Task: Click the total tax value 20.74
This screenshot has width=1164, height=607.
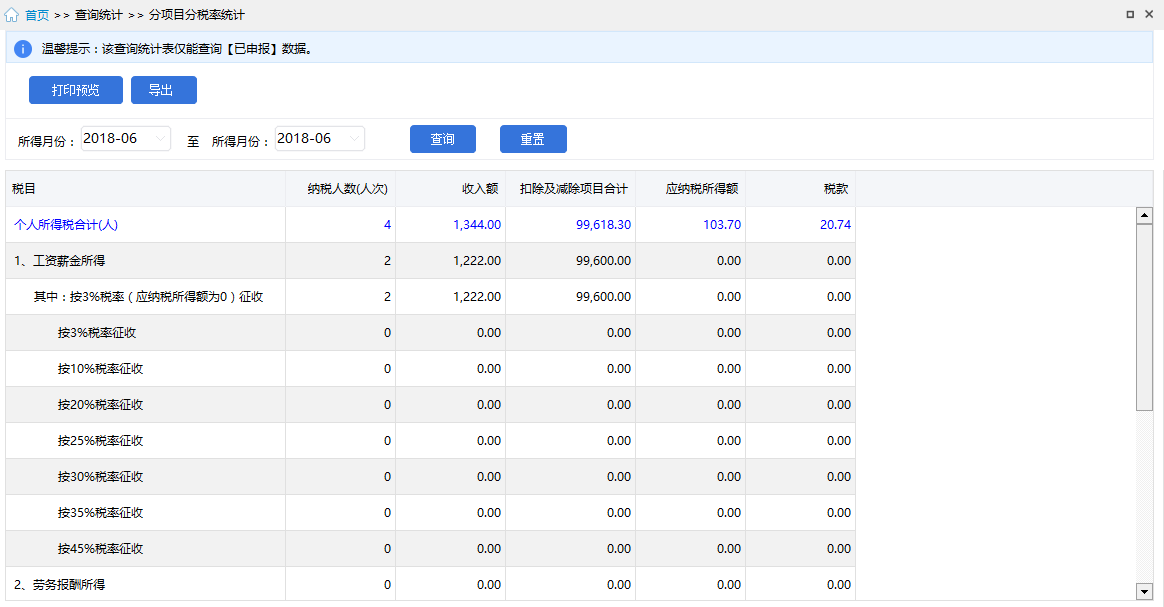Action: click(836, 225)
